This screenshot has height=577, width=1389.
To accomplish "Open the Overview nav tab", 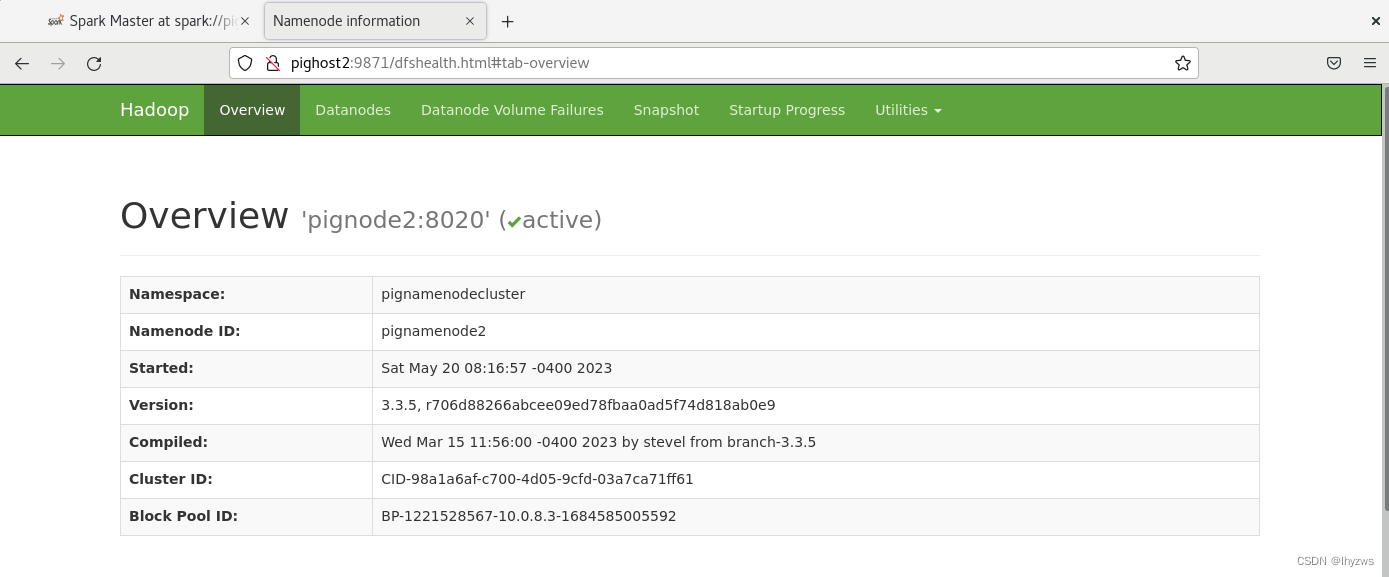I will point(252,110).
